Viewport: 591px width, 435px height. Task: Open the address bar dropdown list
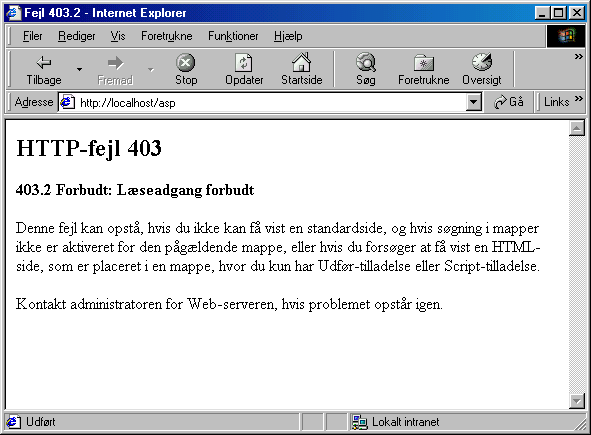pyautogui.click(x=473, y=102)
